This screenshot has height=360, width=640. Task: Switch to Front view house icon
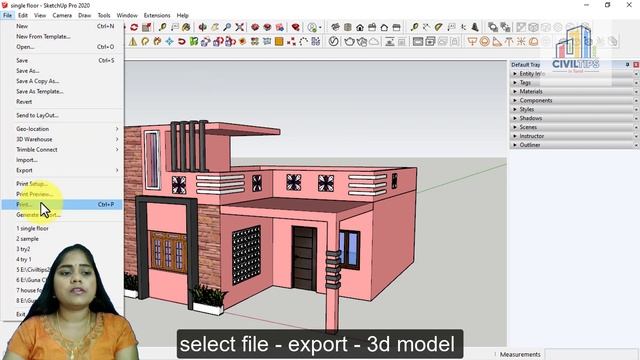pos(360,27)
